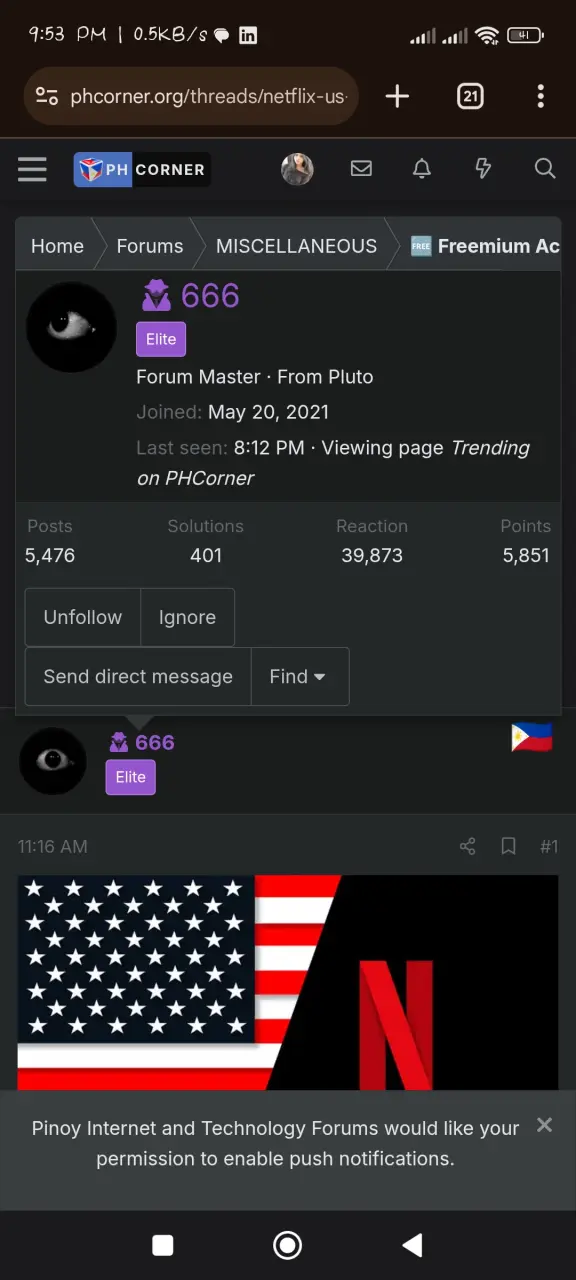Open the Netflix US flag image thumbnail

[x=288, y=982]
